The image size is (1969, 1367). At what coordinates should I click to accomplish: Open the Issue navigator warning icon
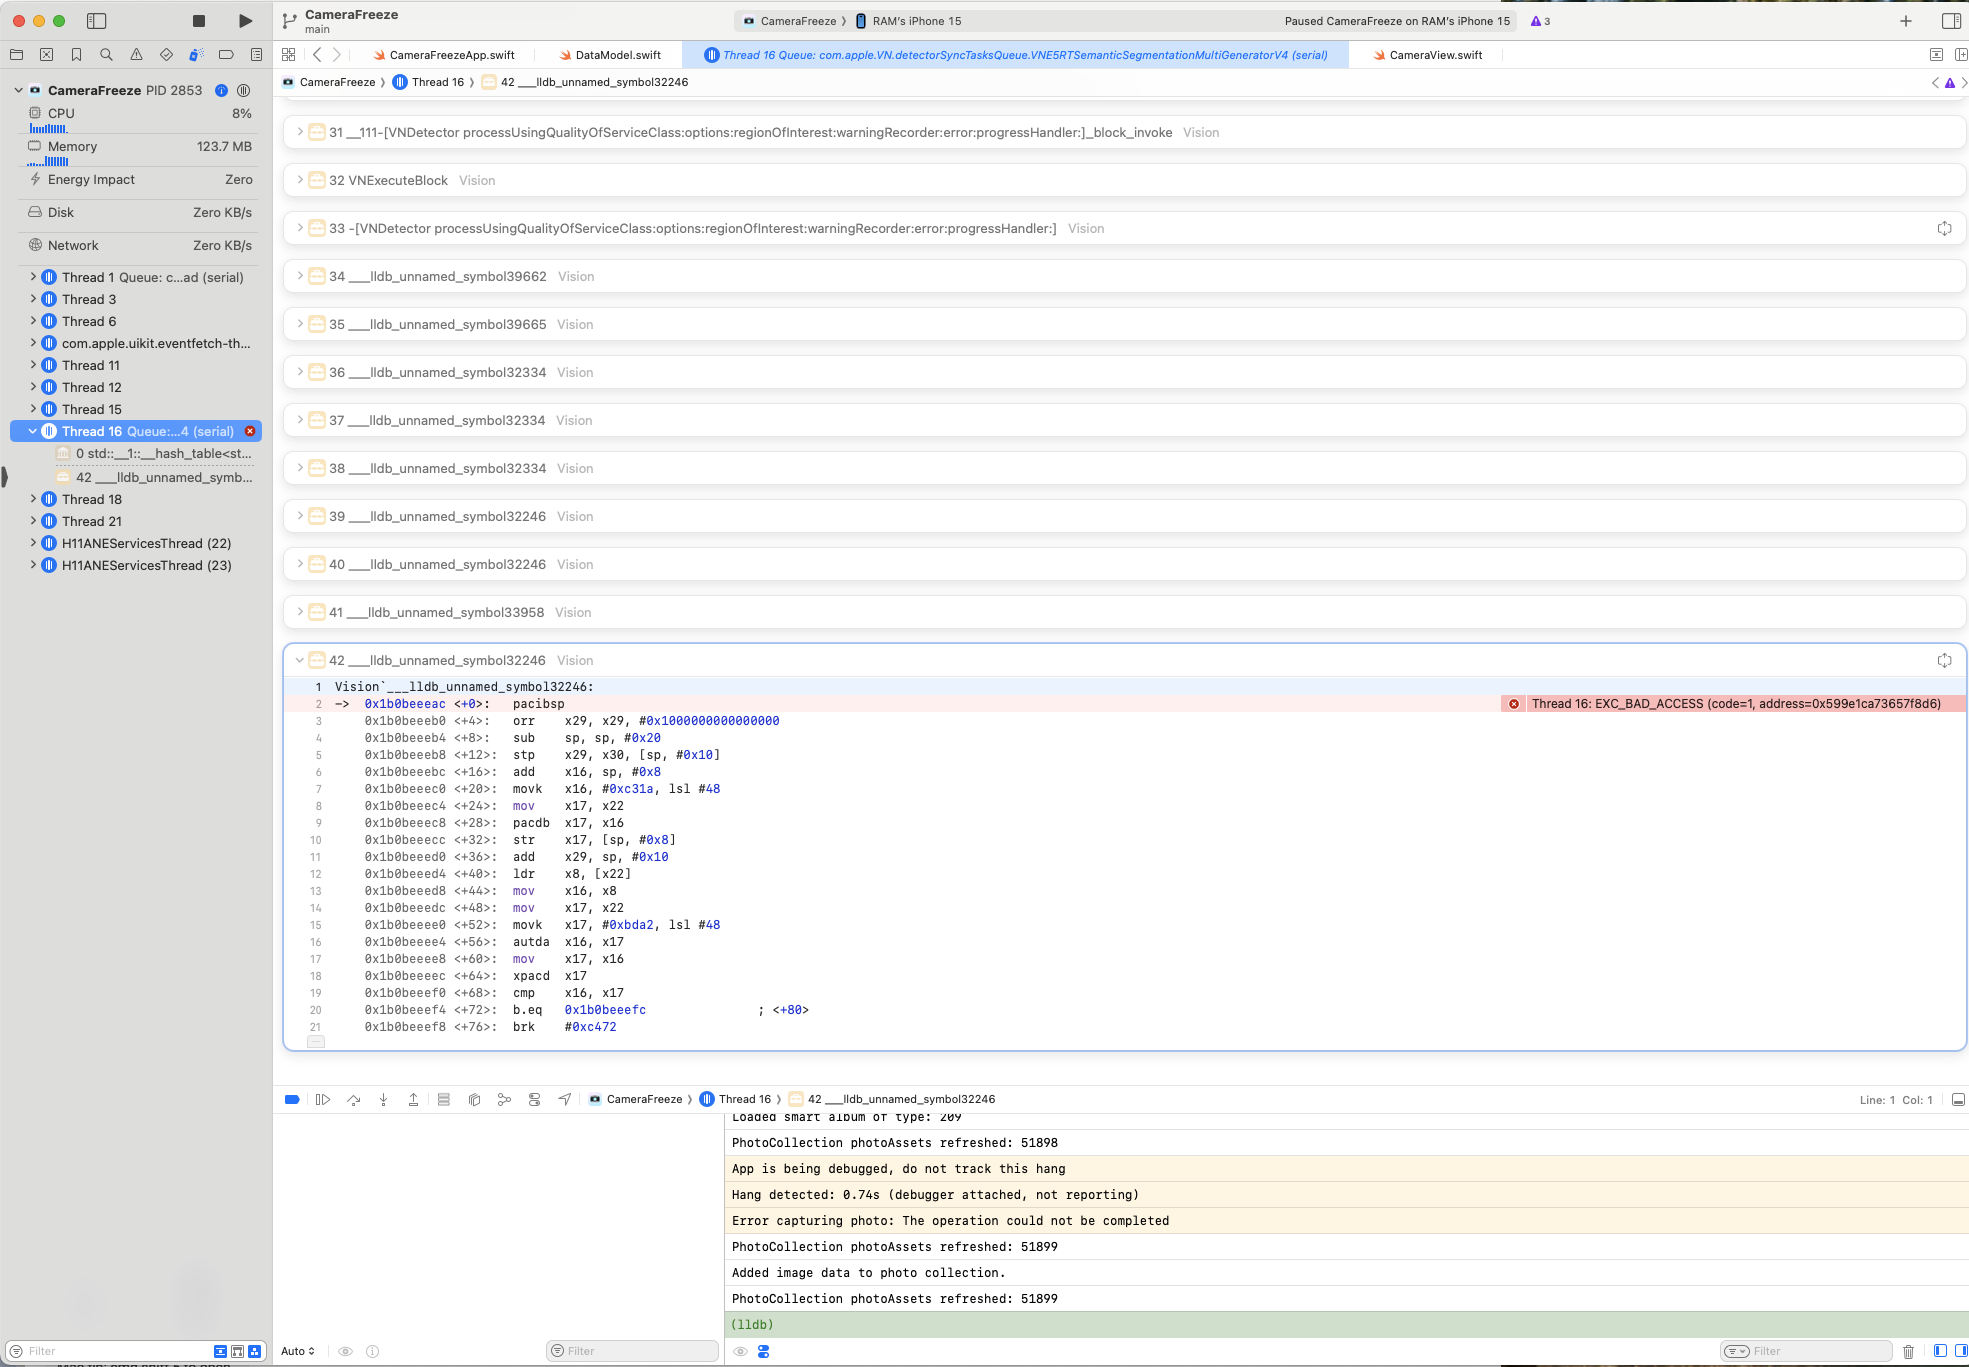pyautogui.click(x=136, y=55)
